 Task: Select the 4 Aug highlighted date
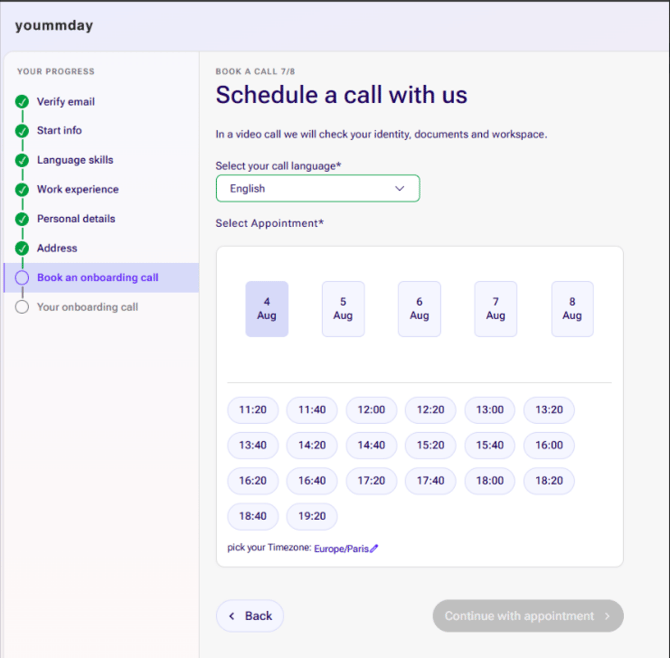tap(267, 309)
